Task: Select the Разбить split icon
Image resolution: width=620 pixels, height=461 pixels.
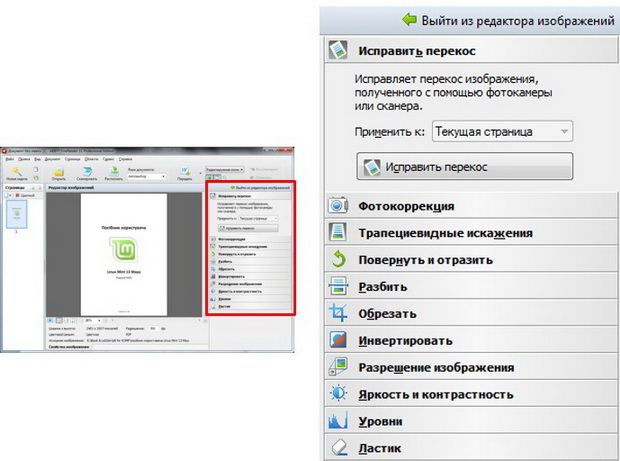Action: point(337,287)
